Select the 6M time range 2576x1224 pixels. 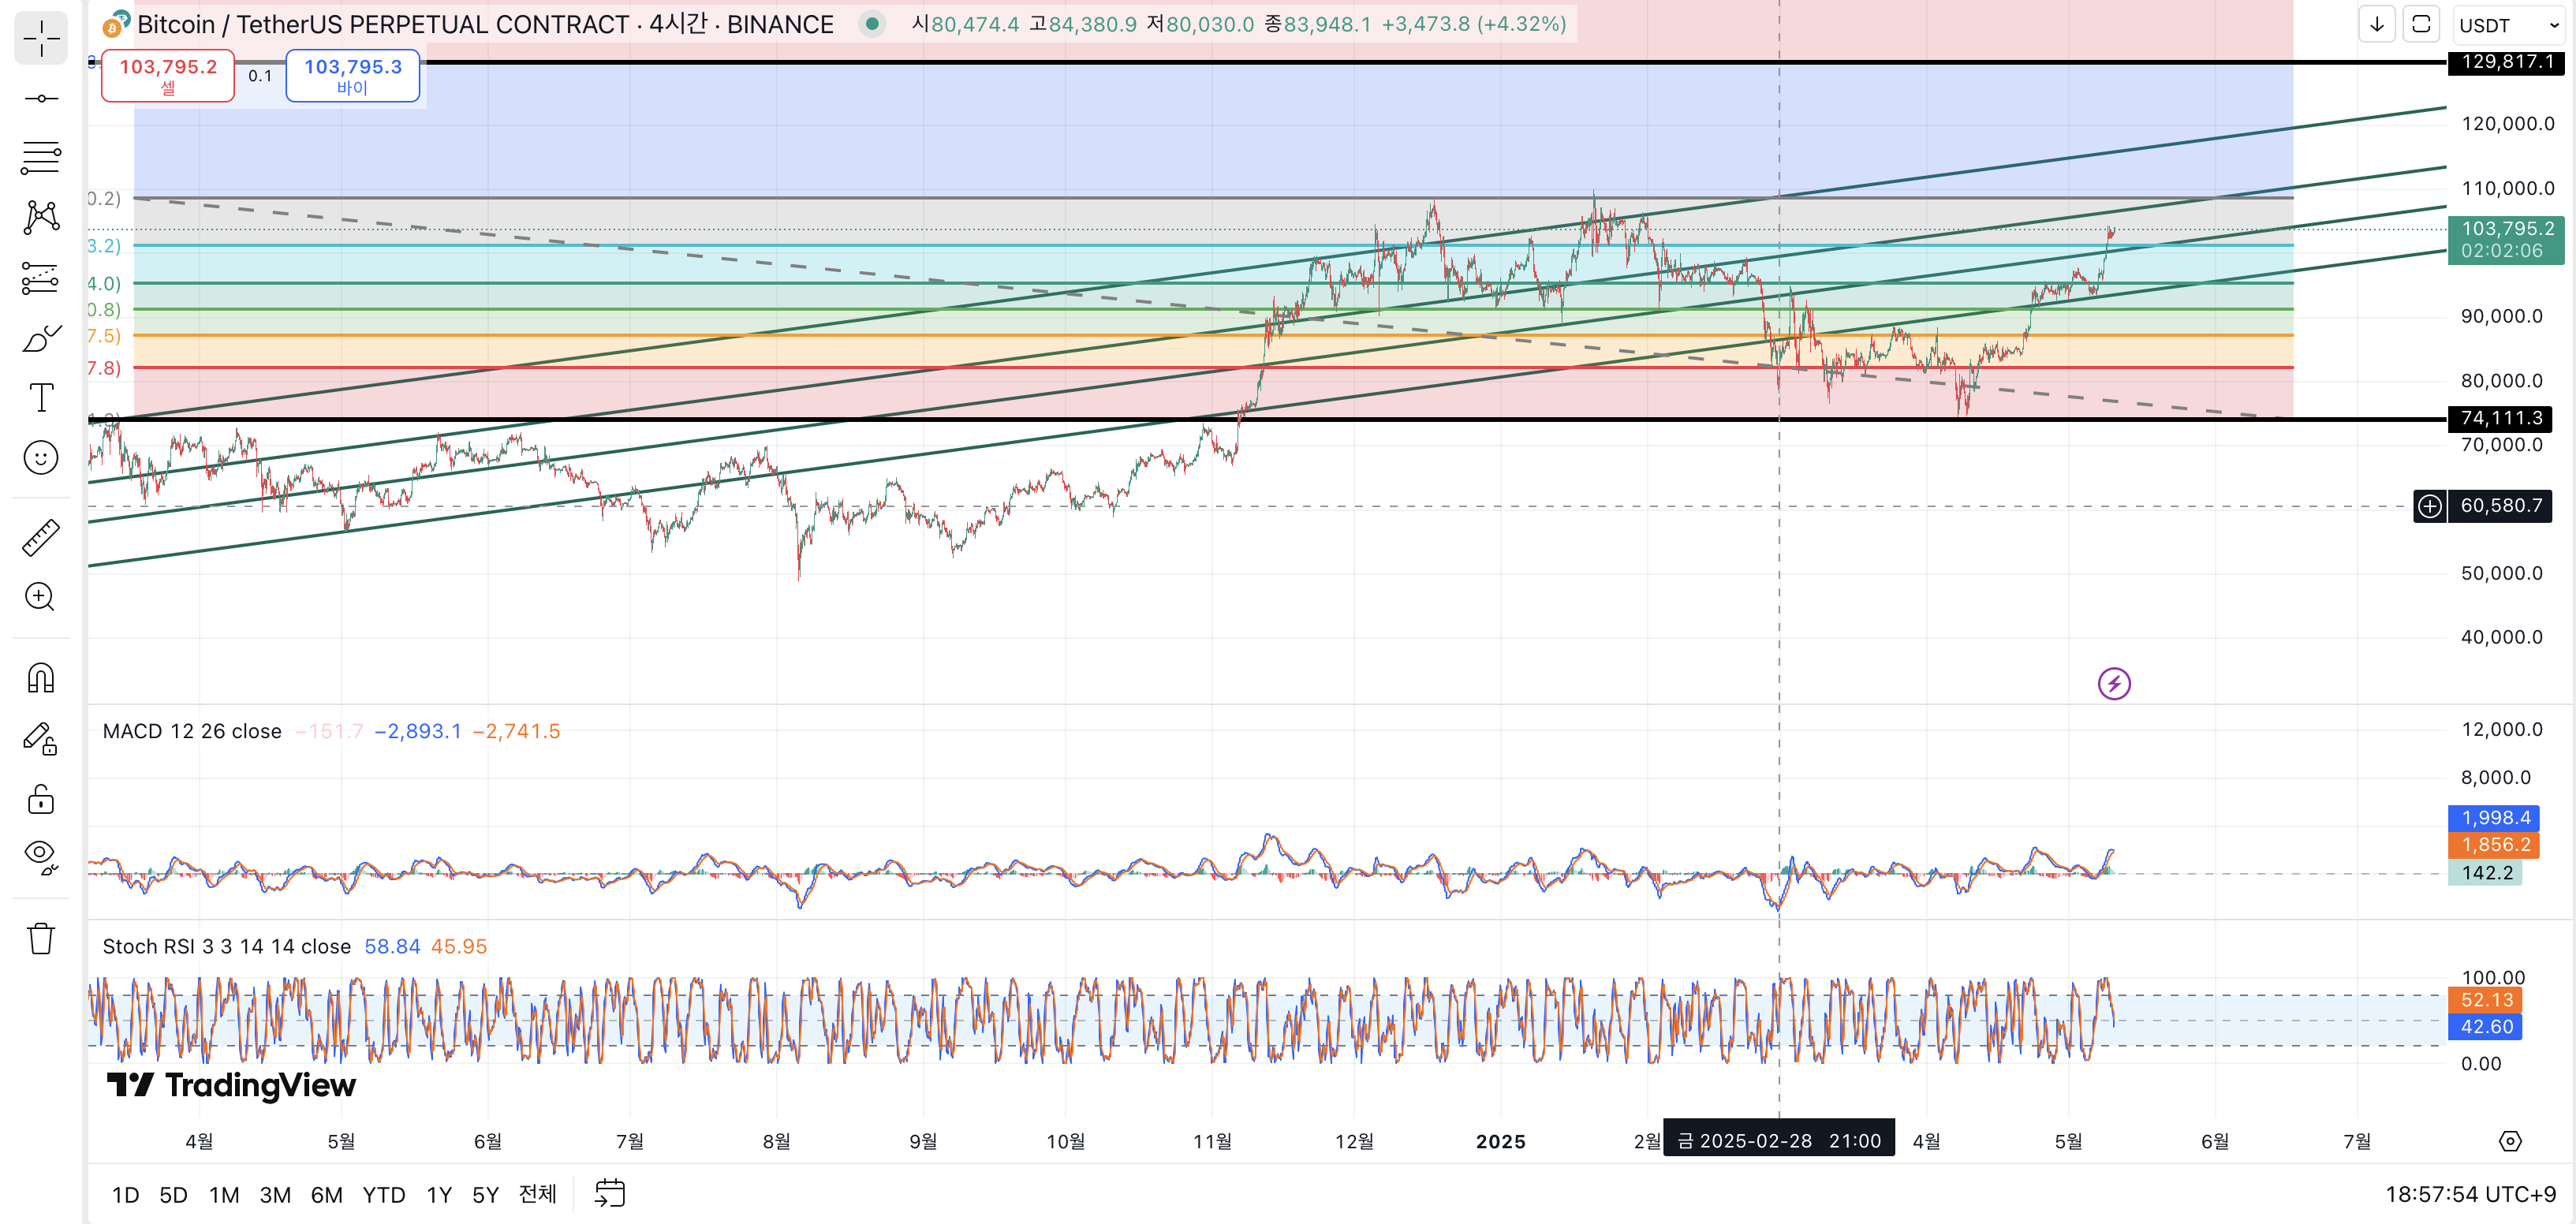[327, 1195]
